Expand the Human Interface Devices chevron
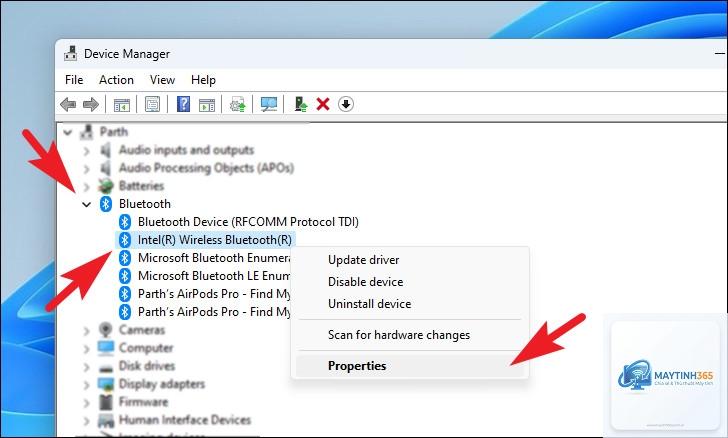The image size is (728, 438). (86, 421)
